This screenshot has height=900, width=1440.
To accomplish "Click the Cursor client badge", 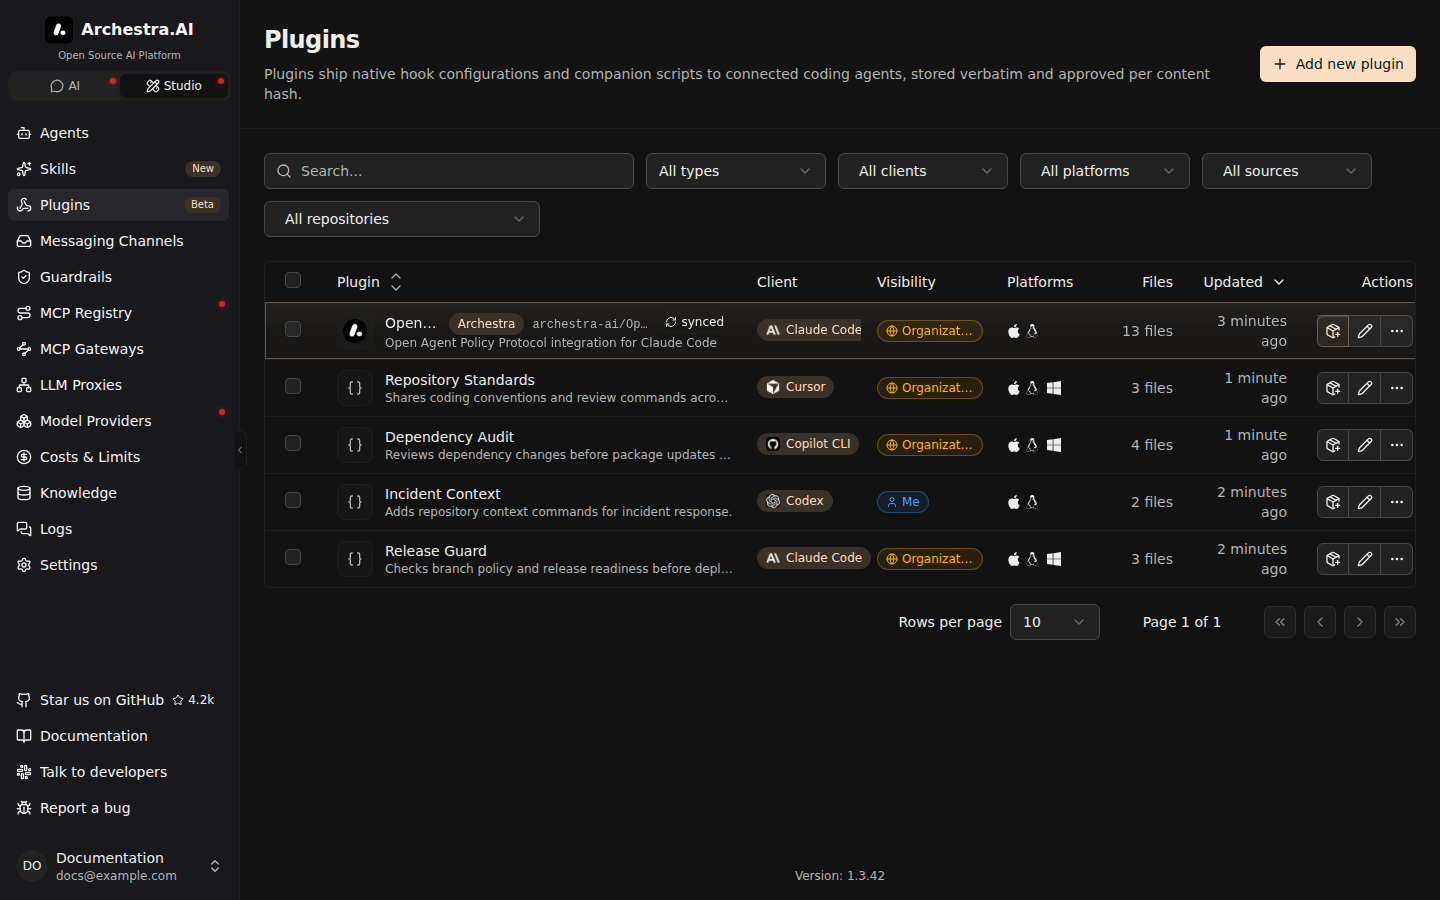I will [x=795, y=387].
